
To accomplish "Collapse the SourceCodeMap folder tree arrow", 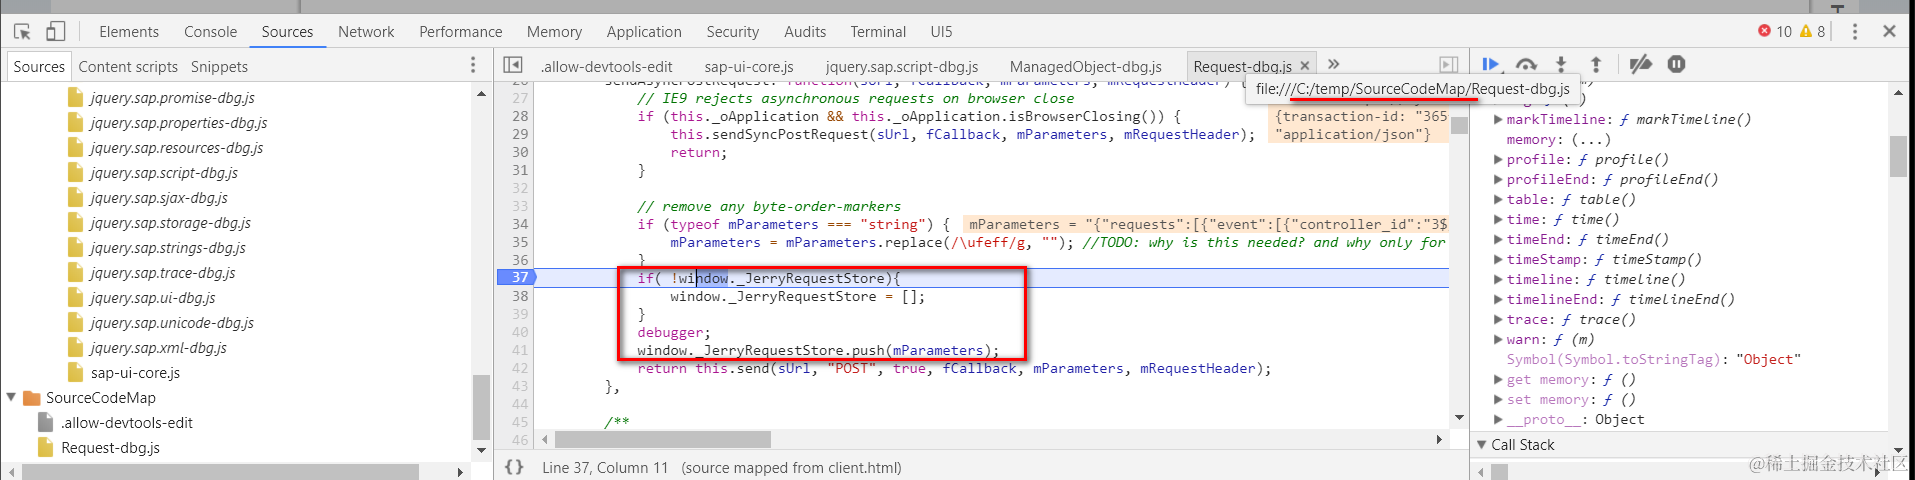I will tap(12, 398).
